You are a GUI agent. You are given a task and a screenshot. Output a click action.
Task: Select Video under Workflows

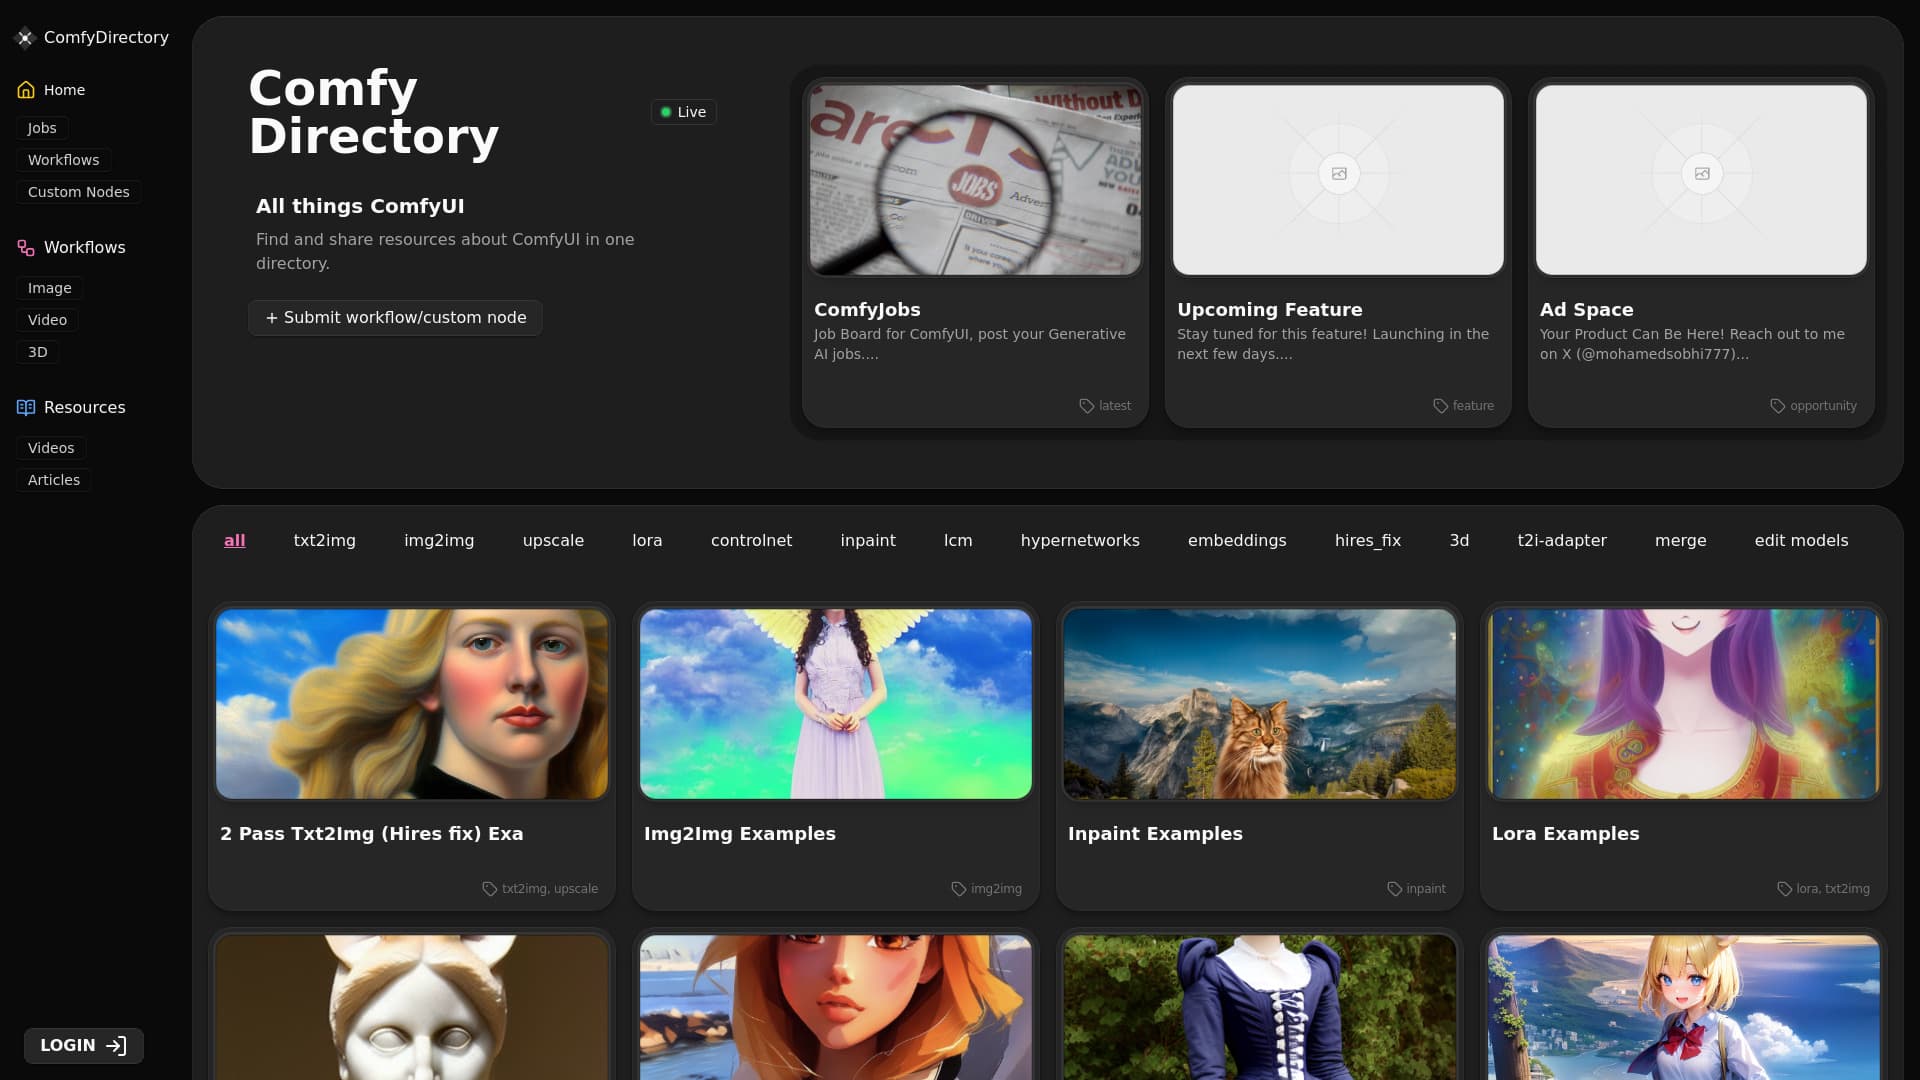point(47,320)
